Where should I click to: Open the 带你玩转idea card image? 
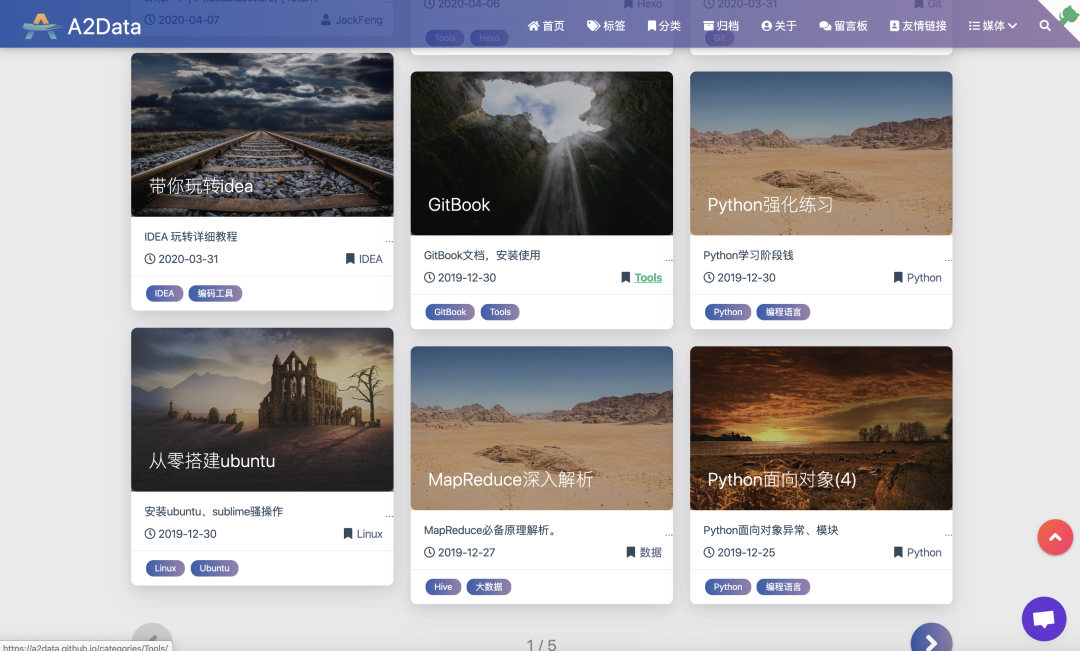click(x=262, y=135)
